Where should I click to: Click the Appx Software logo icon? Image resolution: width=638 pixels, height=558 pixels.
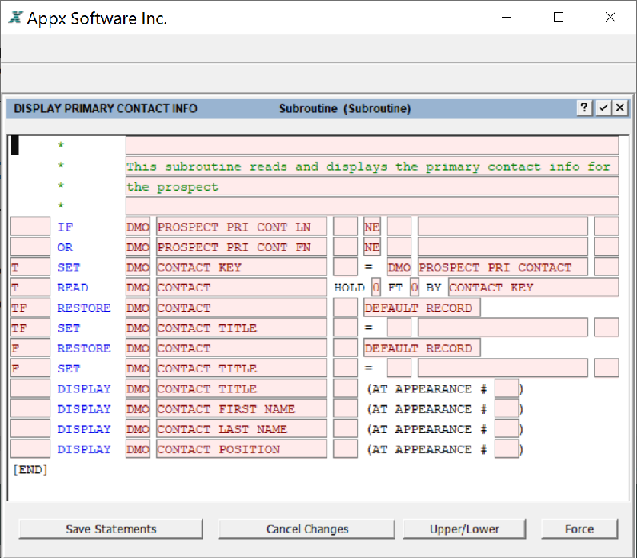click(x=15, y=18)
